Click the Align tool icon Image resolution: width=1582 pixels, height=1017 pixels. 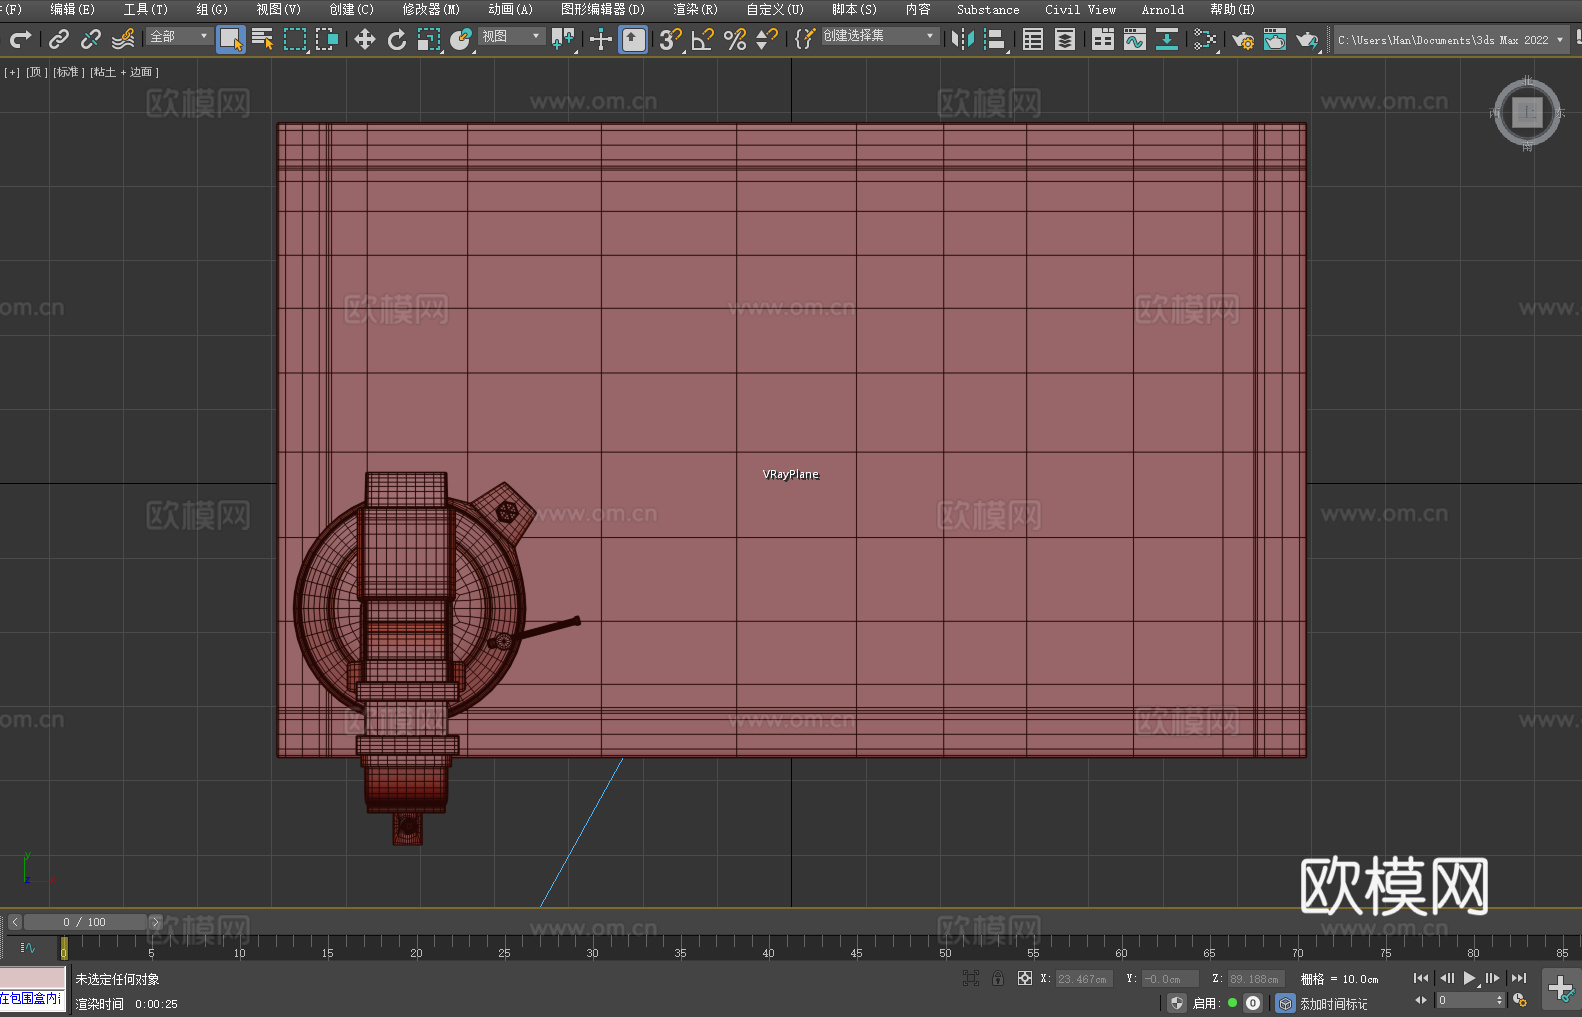pyautogui.click(x=995, y=39)
